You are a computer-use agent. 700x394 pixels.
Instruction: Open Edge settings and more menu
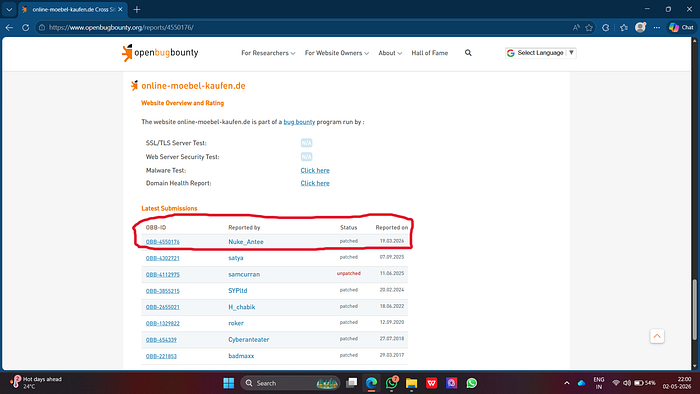656,27
